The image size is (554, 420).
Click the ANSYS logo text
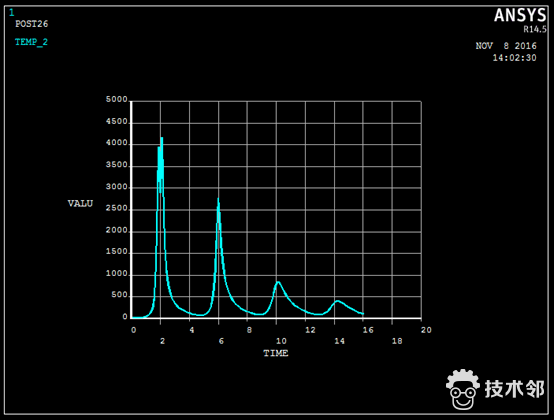click(520, 16)
